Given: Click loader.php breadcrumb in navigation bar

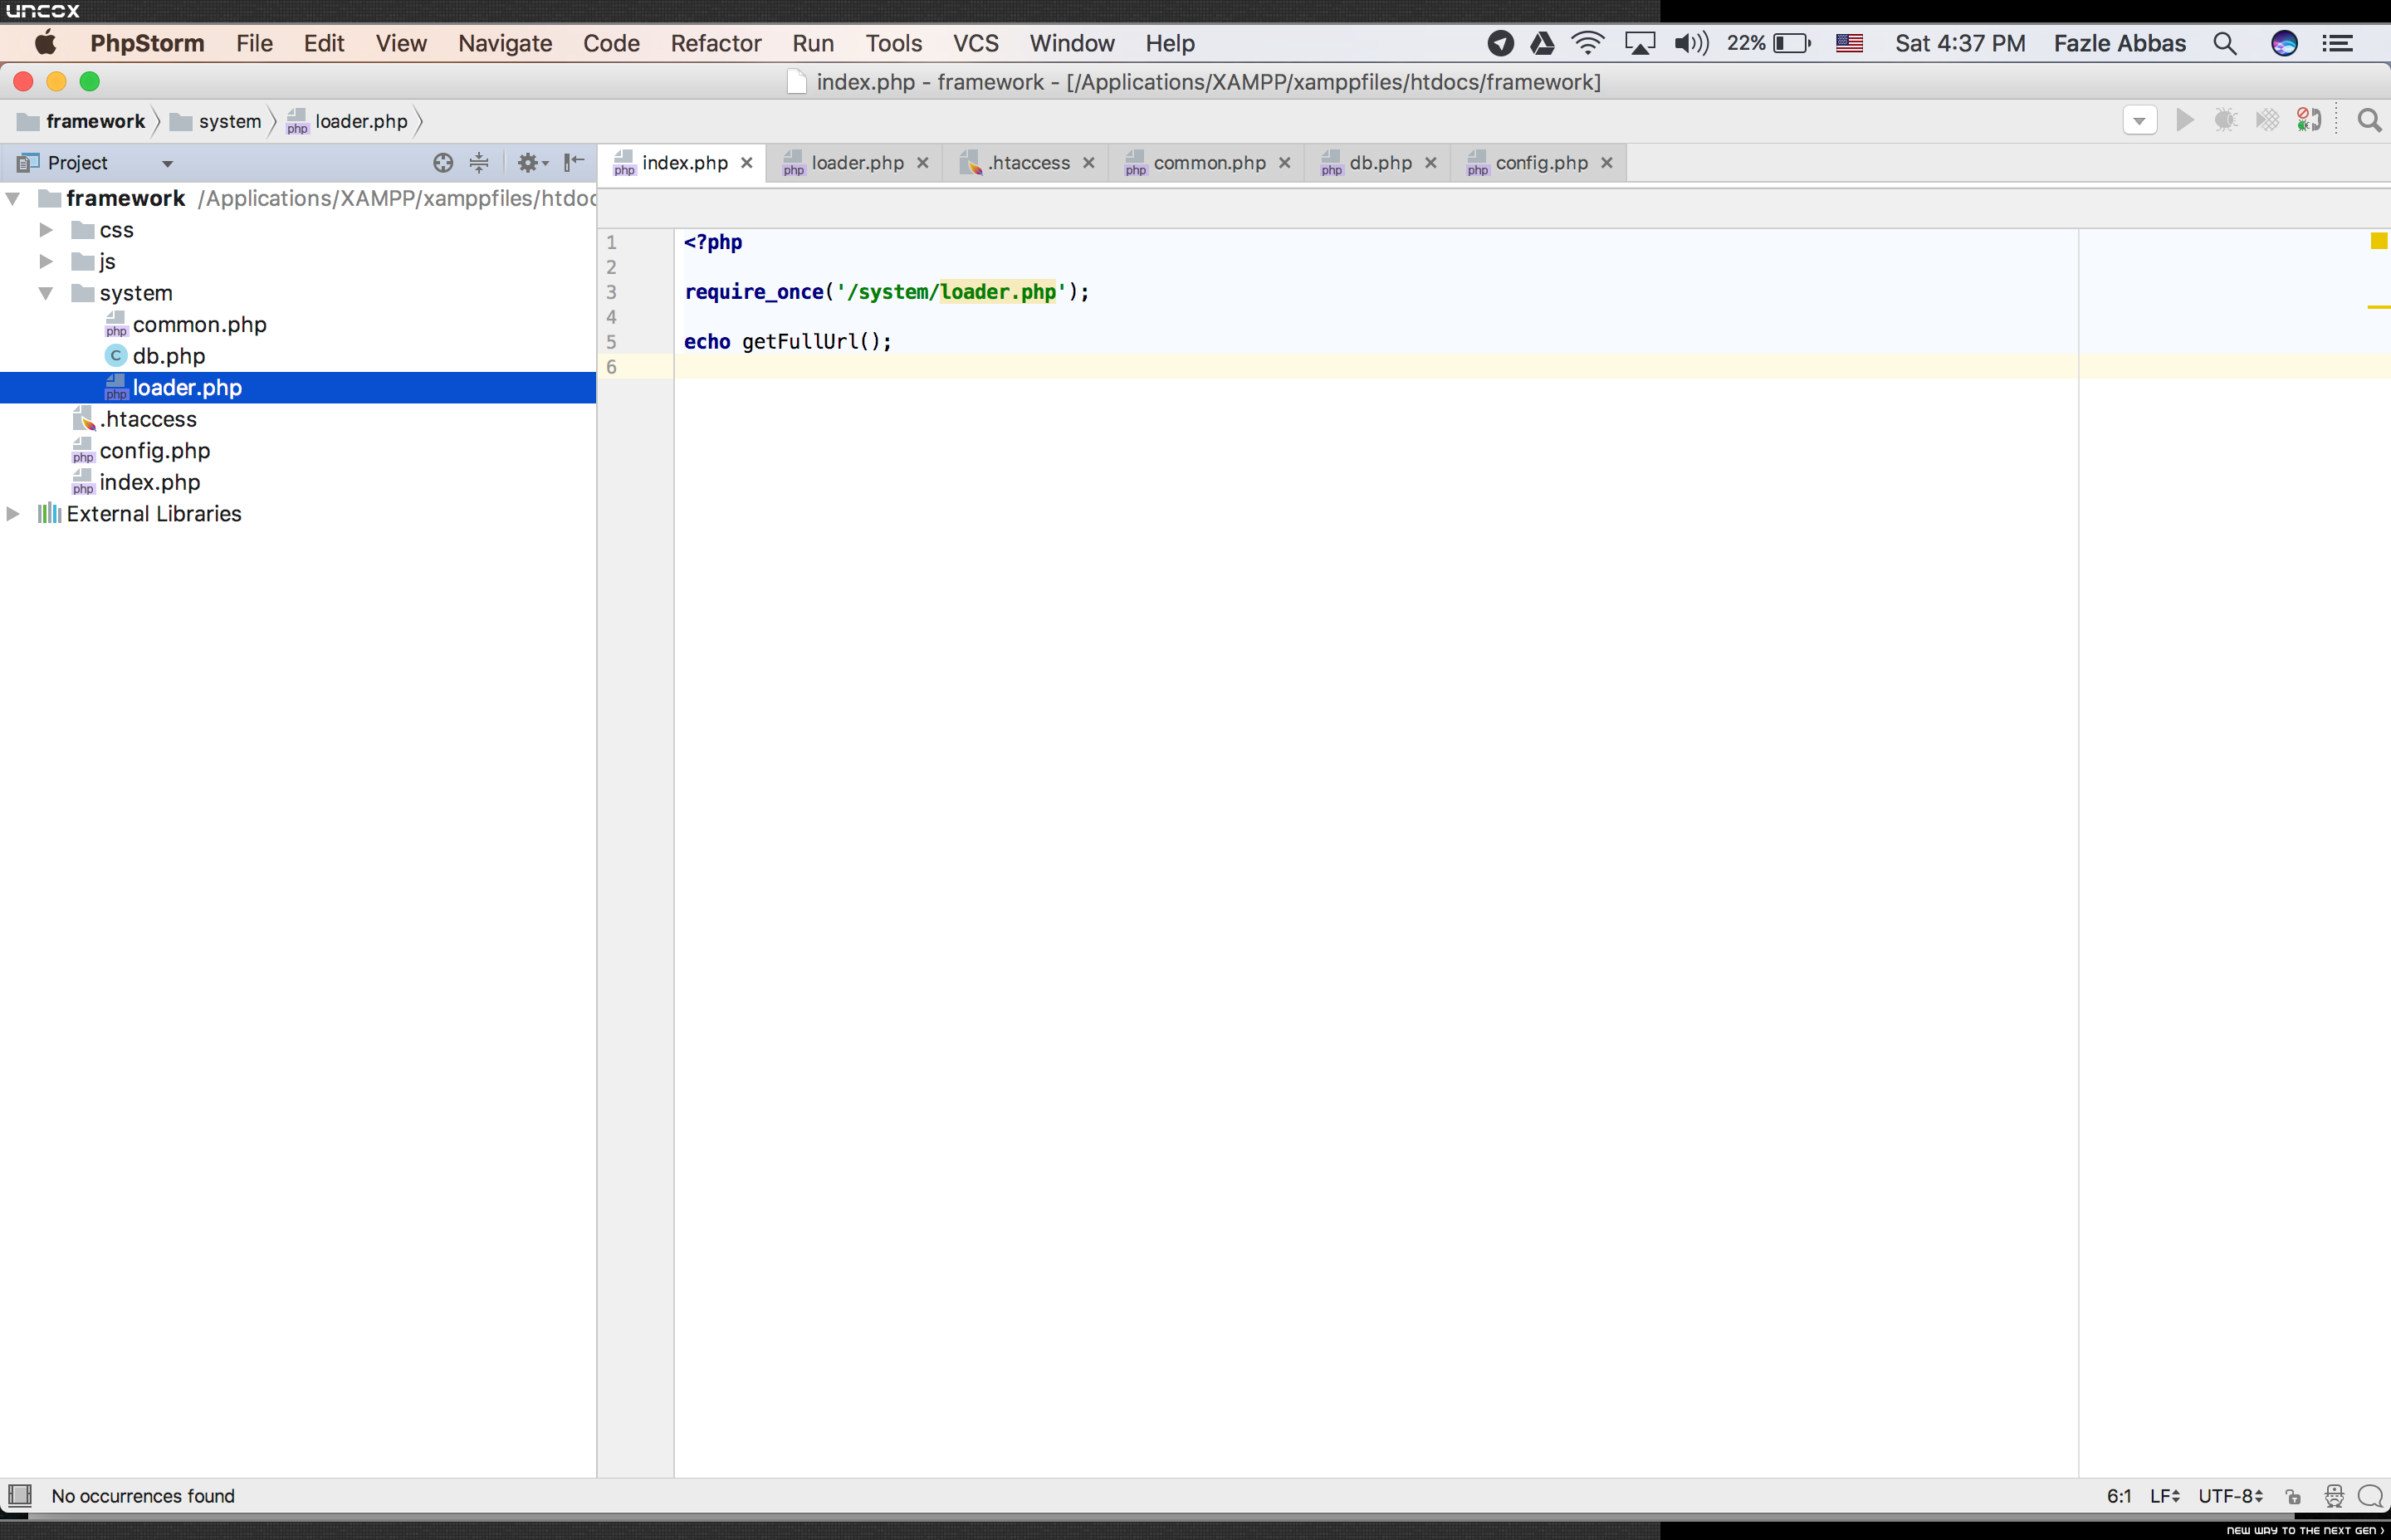Looking at the screenshot, I should coord(347,121).
